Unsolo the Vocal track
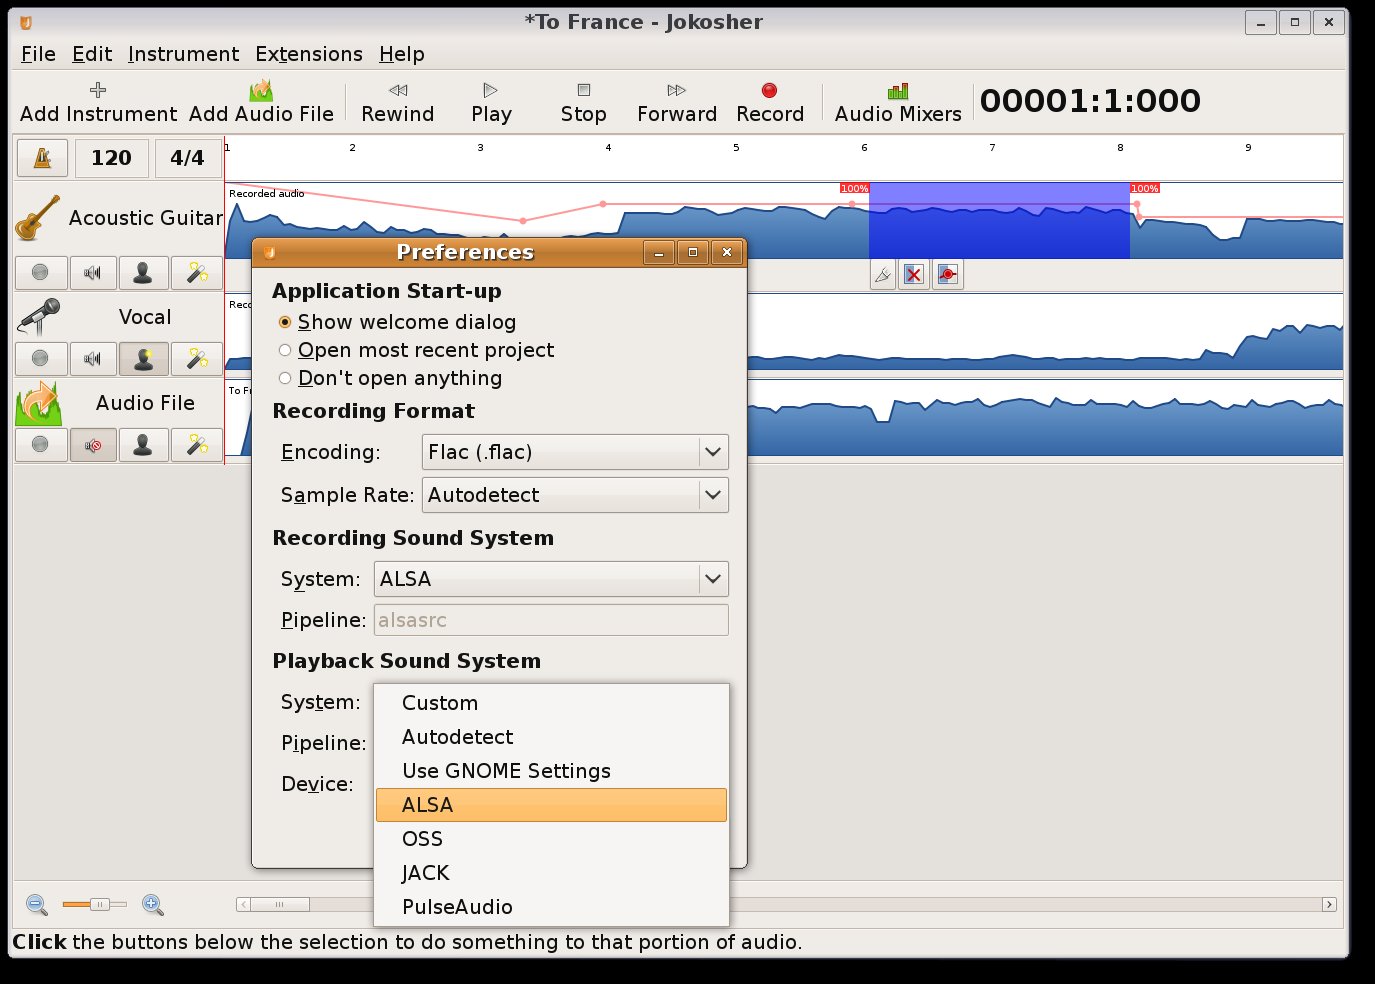The image size is (1375, 984). [x=144, y=358]
